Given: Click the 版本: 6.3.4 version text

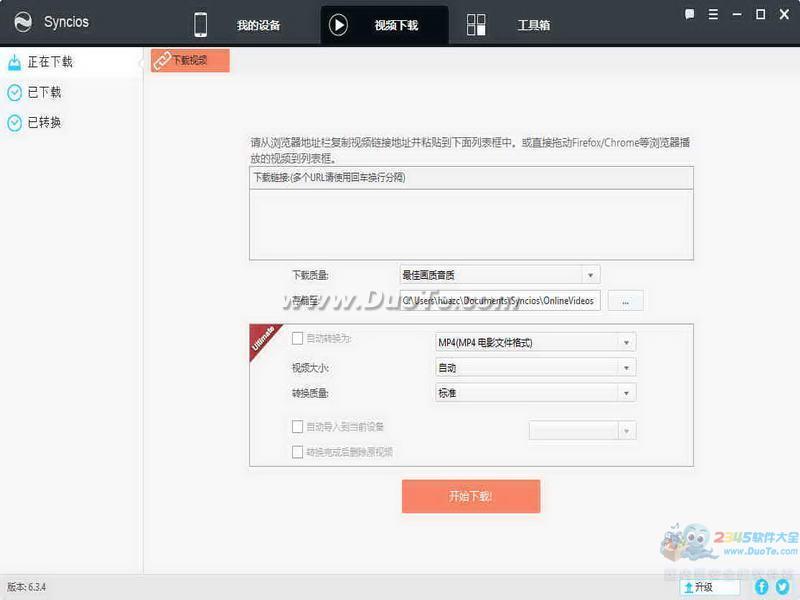Looking at the screenshot, I should coord(27,587).
